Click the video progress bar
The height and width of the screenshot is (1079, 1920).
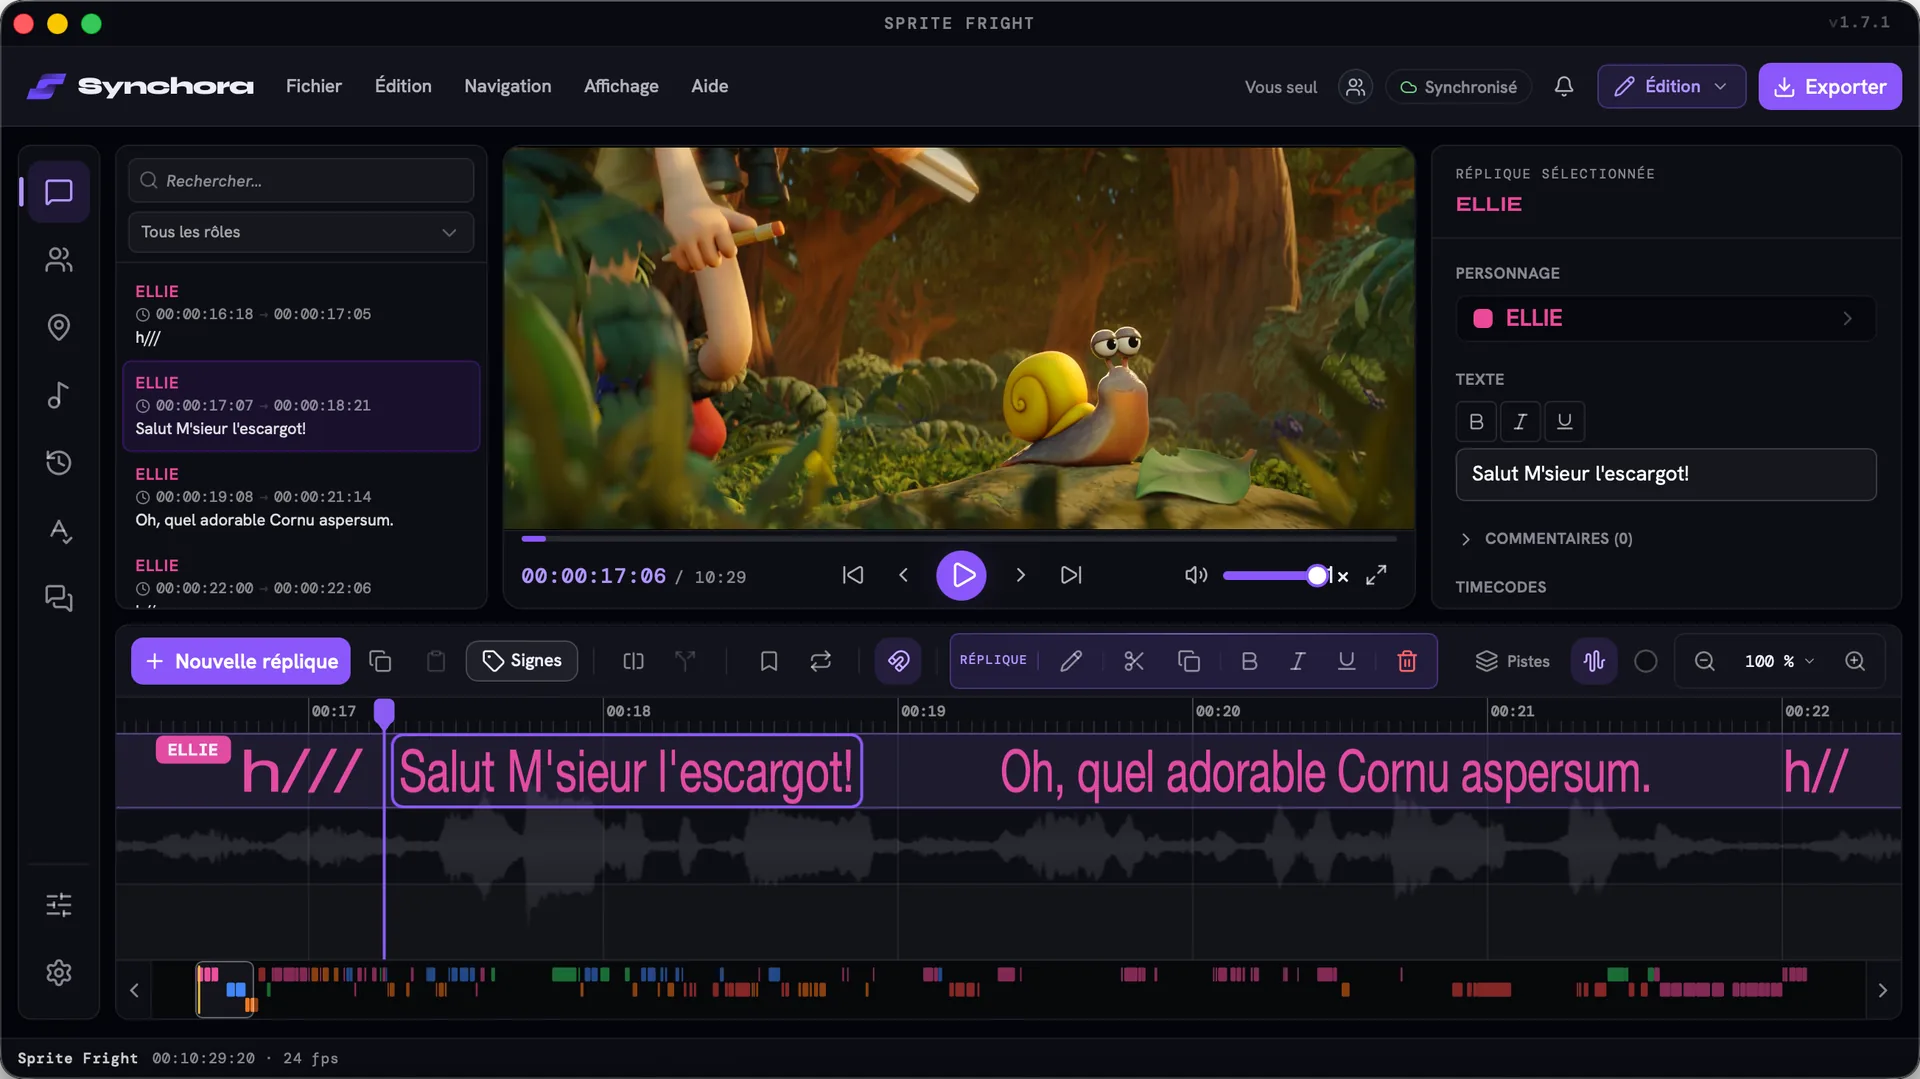tap(959, 539)
